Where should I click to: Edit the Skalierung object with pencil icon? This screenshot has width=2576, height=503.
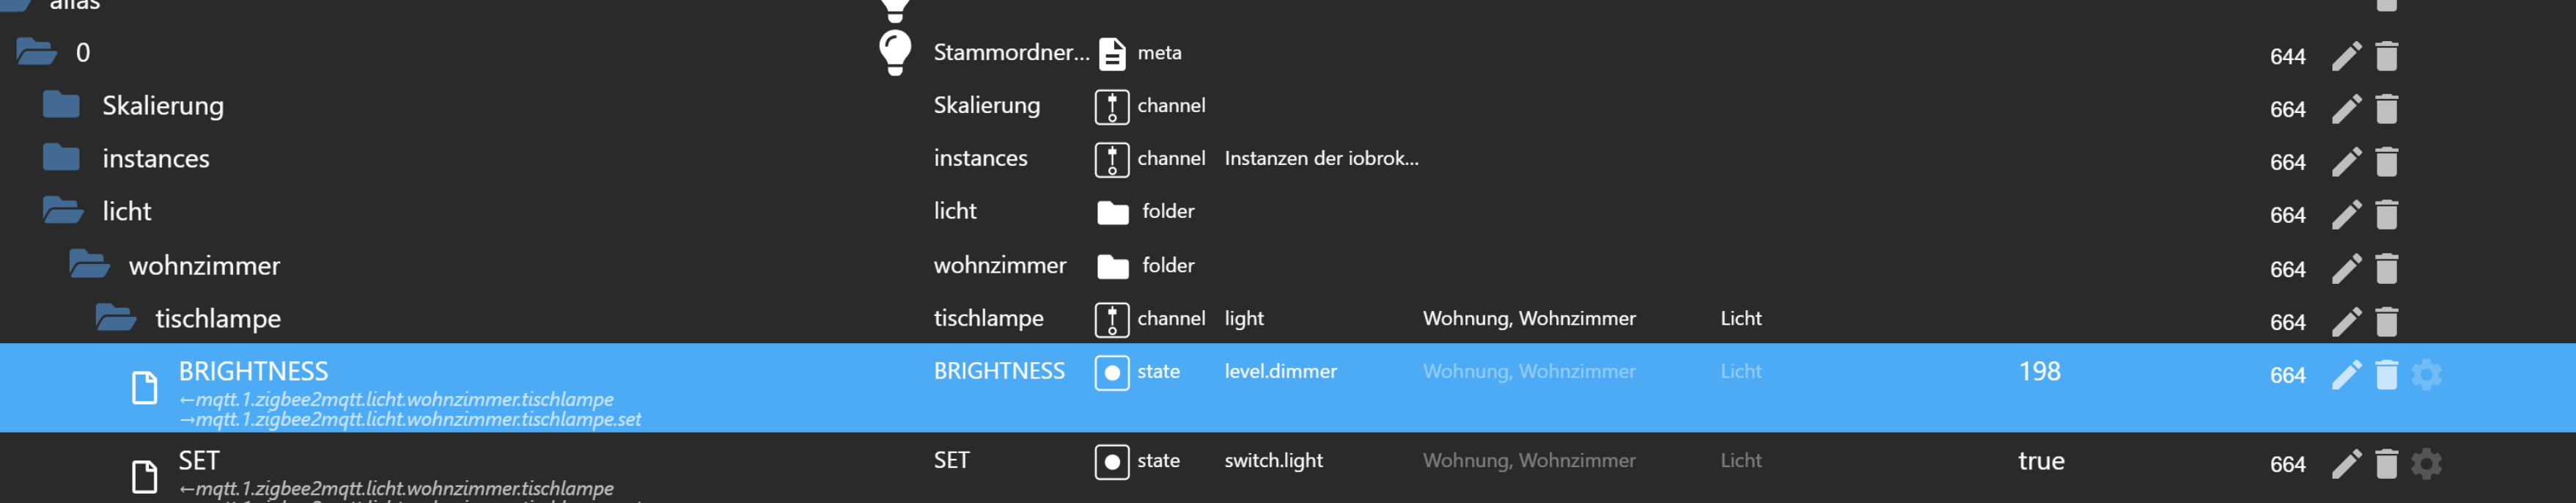point(2344,109)
